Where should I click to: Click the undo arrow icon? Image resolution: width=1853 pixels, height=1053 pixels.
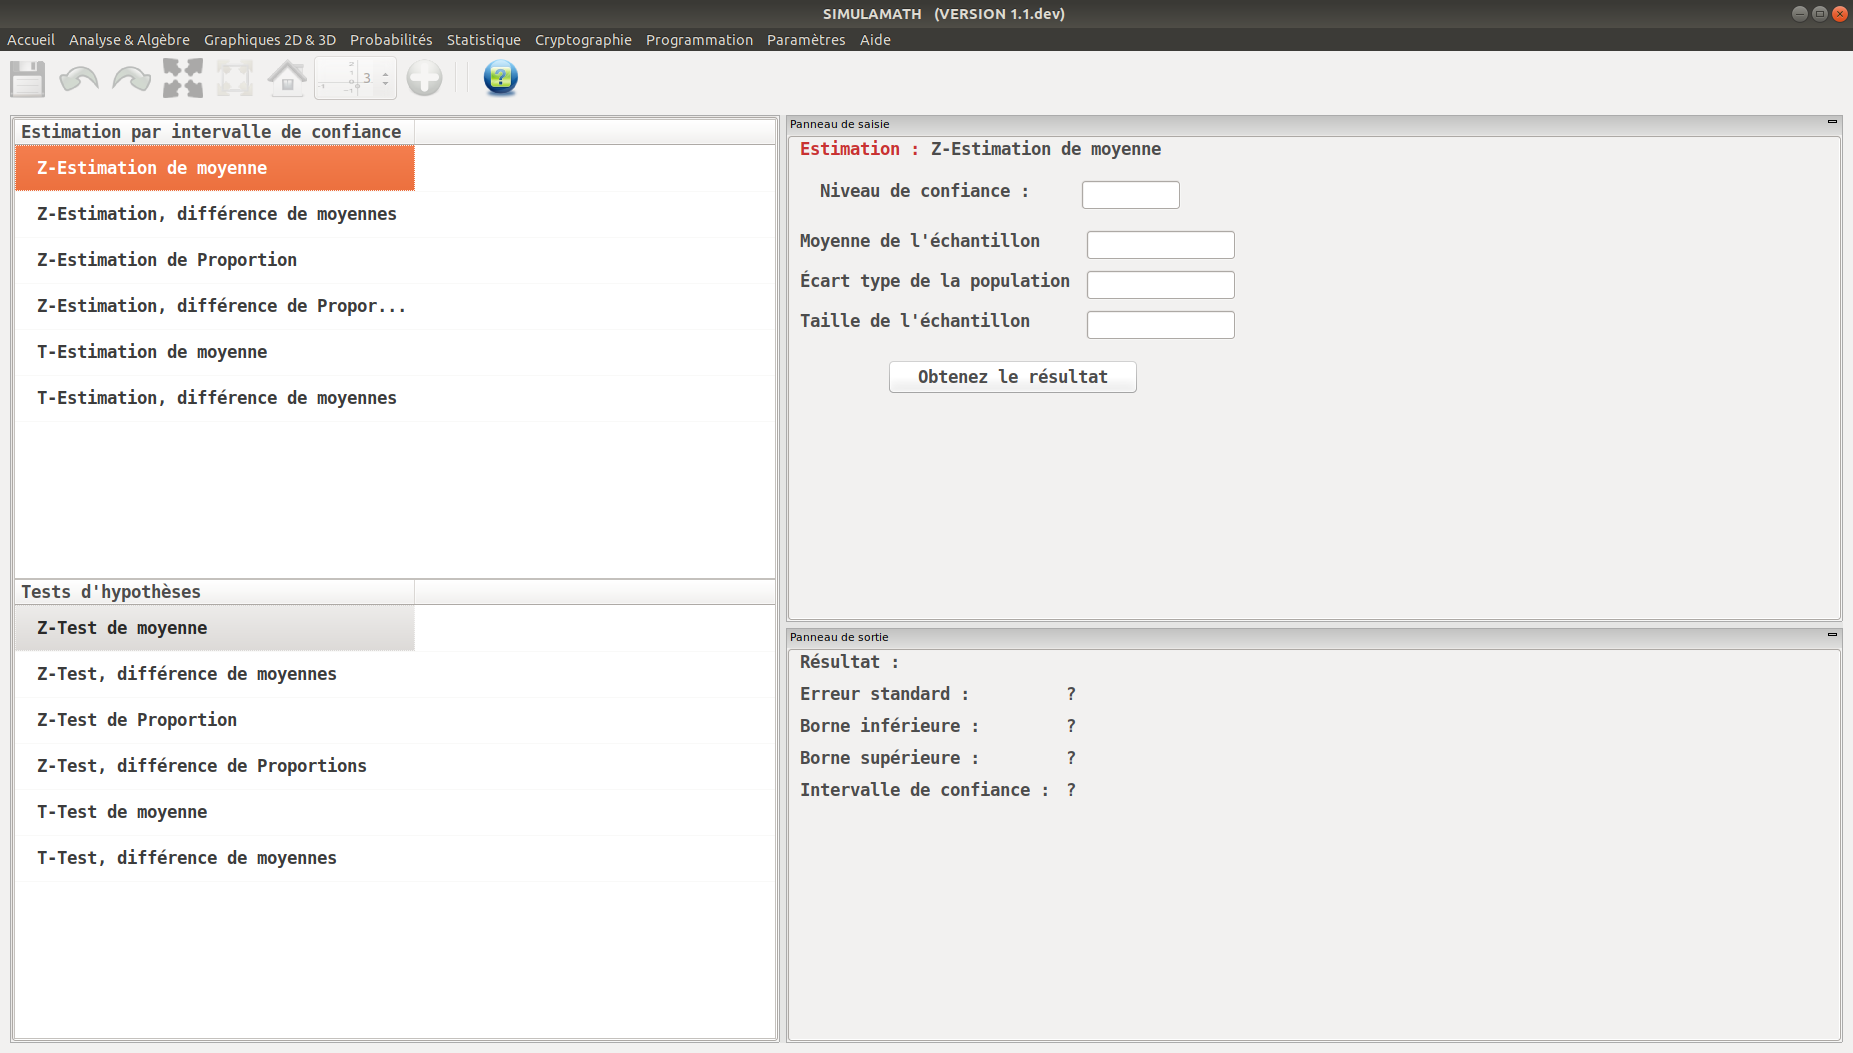tap(79, 78)
